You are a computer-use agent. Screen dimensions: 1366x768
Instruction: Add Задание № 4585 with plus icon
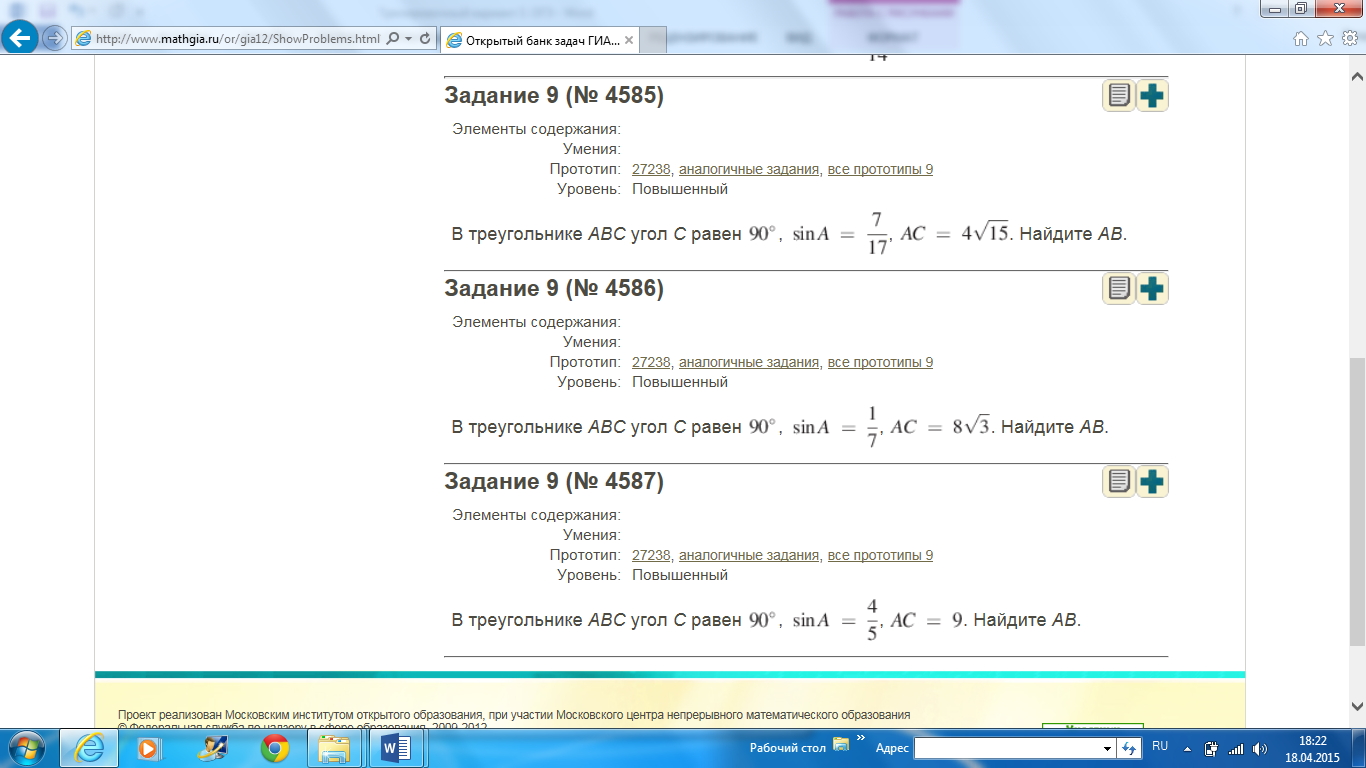[1152, 96]
